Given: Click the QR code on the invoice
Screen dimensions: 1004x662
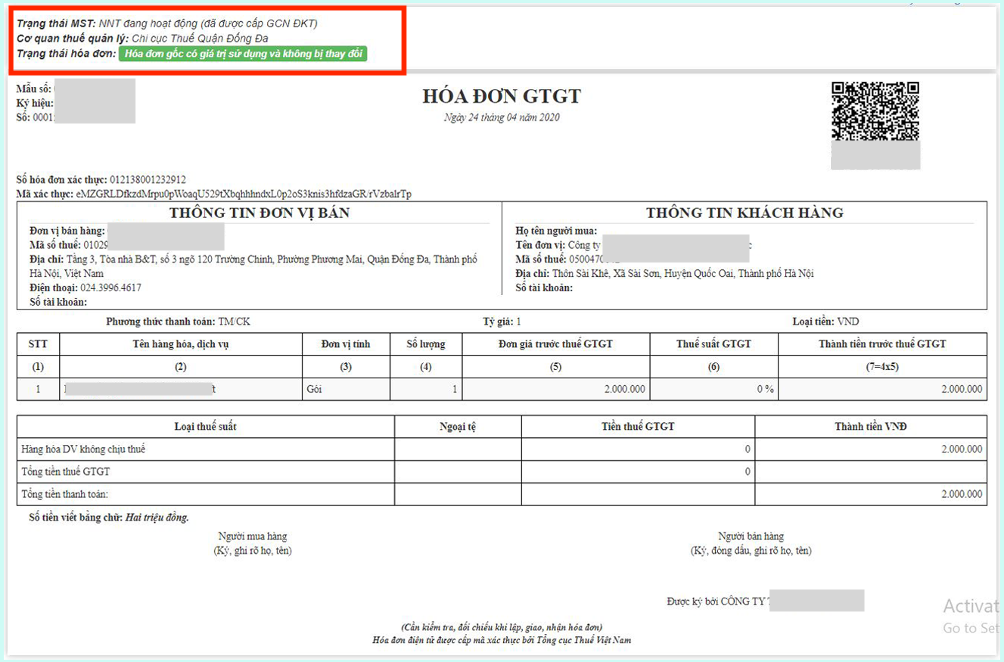Looking at the screenshot, I should [875, 111].
